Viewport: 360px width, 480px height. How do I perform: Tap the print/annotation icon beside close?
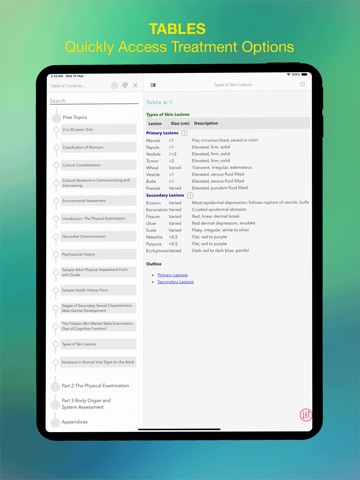(125, 85)
